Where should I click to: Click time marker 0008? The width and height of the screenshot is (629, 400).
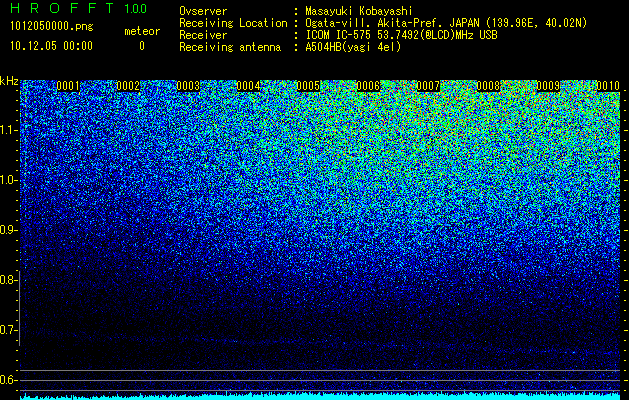tap(488, 86)
